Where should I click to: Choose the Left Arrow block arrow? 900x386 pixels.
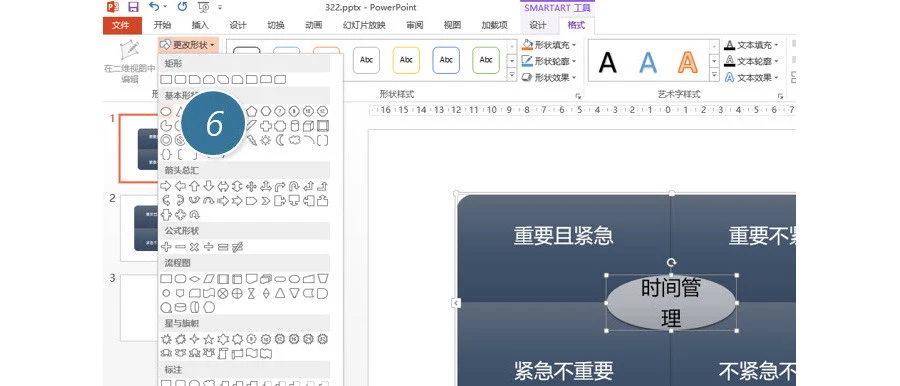coord(180,186)
